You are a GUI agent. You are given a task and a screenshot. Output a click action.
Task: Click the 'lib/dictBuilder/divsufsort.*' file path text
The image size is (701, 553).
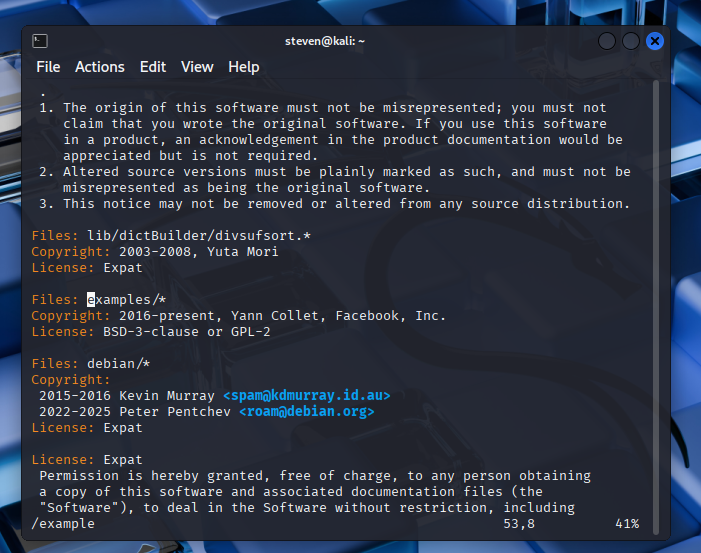tap(199, 235)
